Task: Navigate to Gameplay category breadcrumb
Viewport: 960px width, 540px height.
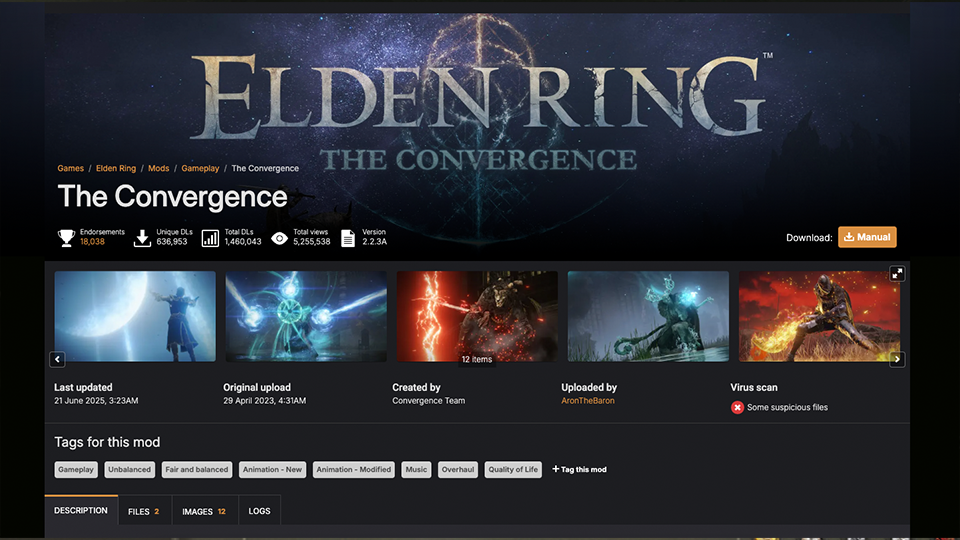Action: [x=200, y=168]
